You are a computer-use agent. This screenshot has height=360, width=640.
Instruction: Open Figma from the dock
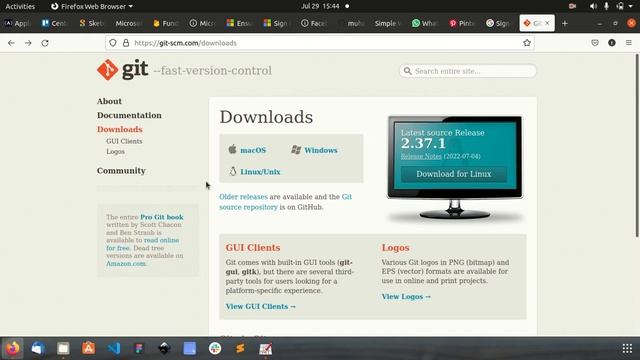click(139, 348)
